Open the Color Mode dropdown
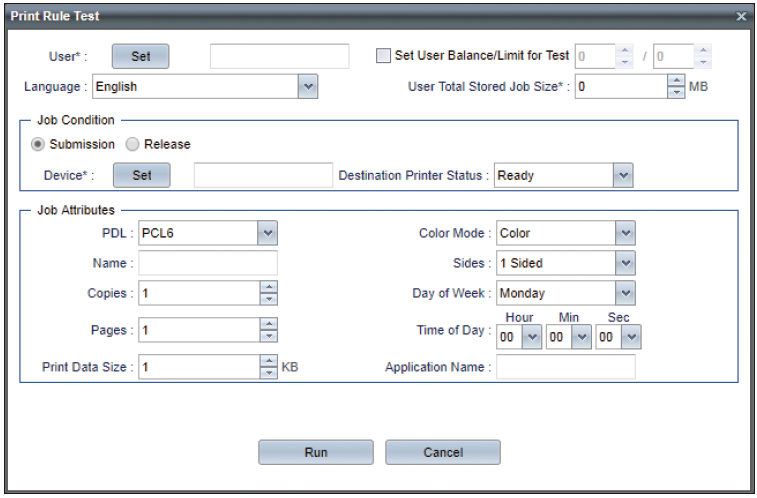Image resolution: width=757 pixels, height=498 pixels. click(625, 234)
